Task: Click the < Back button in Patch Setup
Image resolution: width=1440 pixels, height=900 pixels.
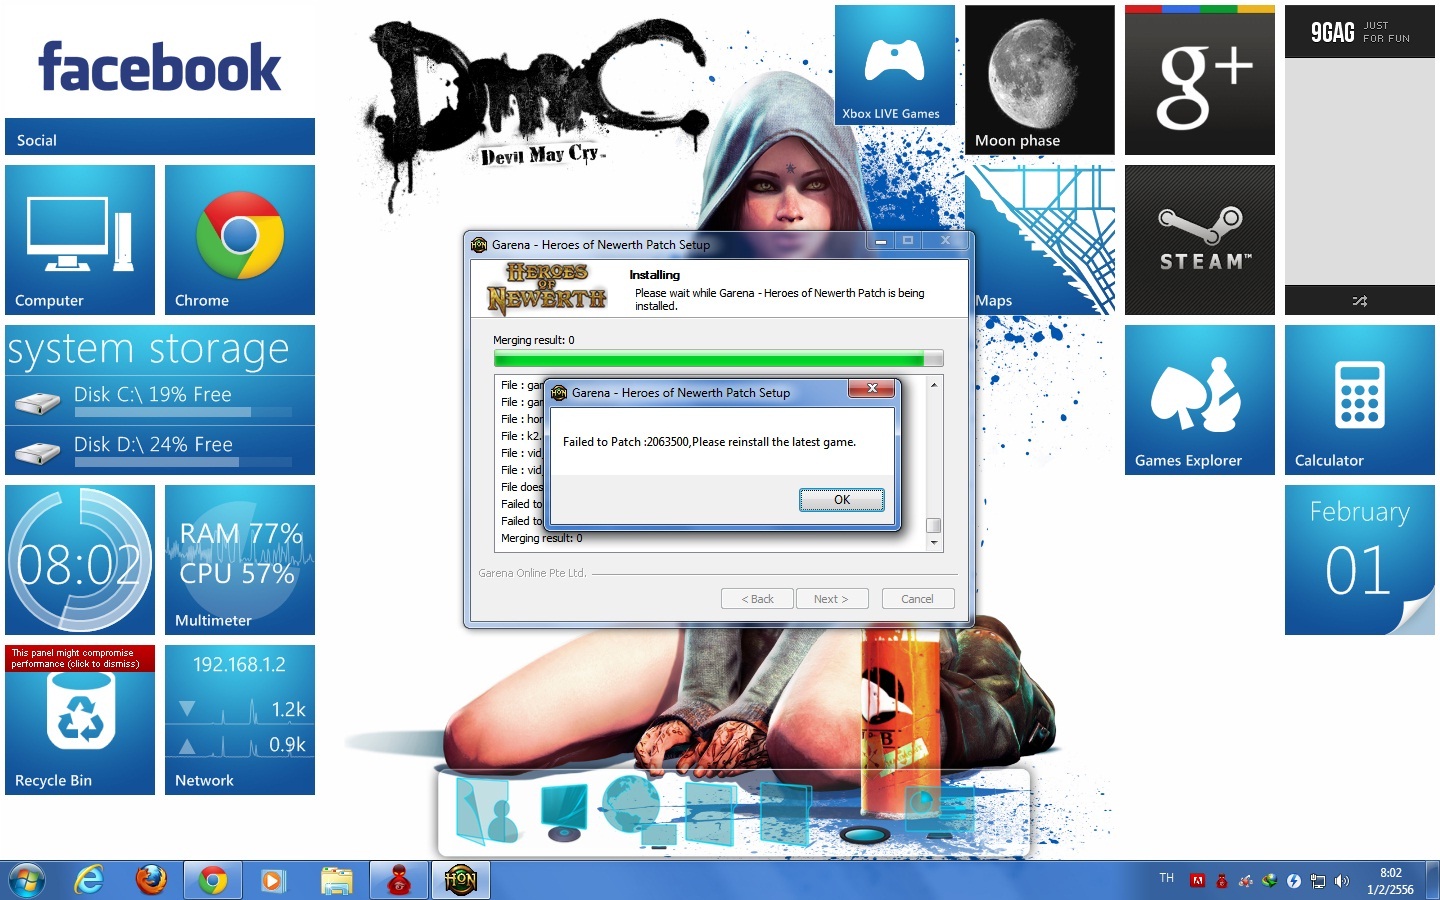Action: (x=757, y=599)
